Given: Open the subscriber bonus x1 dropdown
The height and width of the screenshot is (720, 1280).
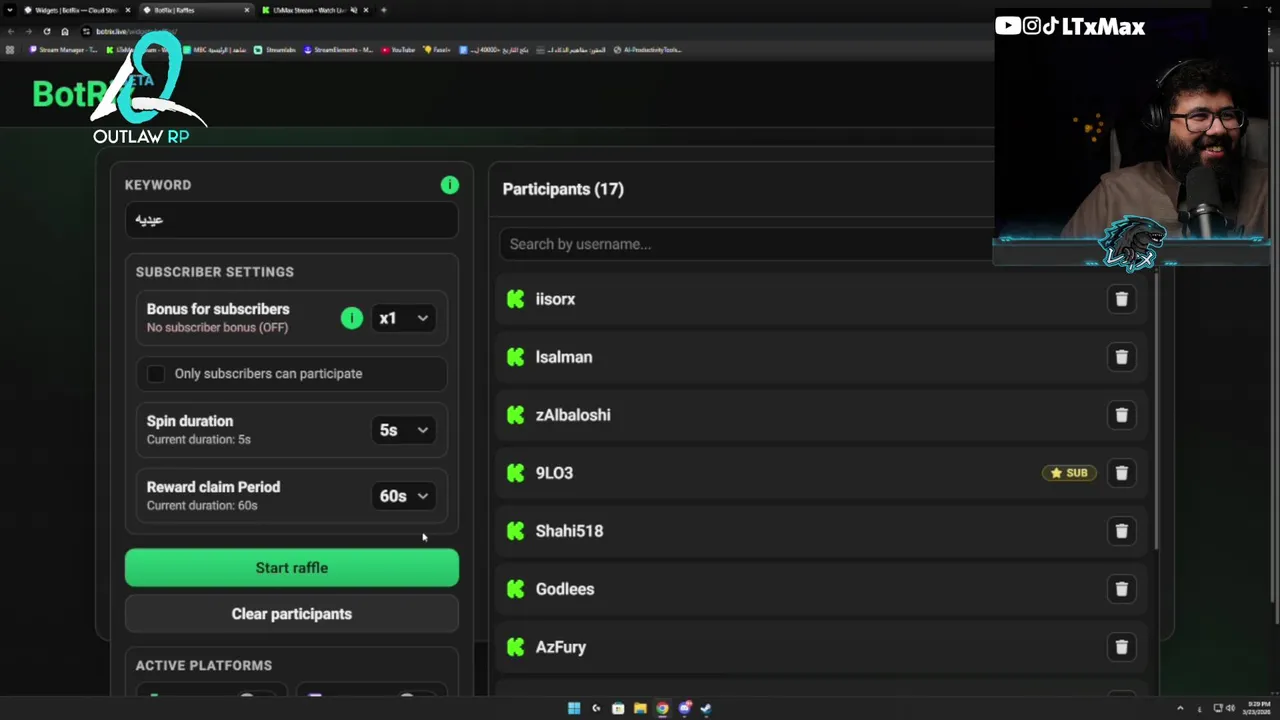Looking at the screenshot, I should (x=403, y=318).
